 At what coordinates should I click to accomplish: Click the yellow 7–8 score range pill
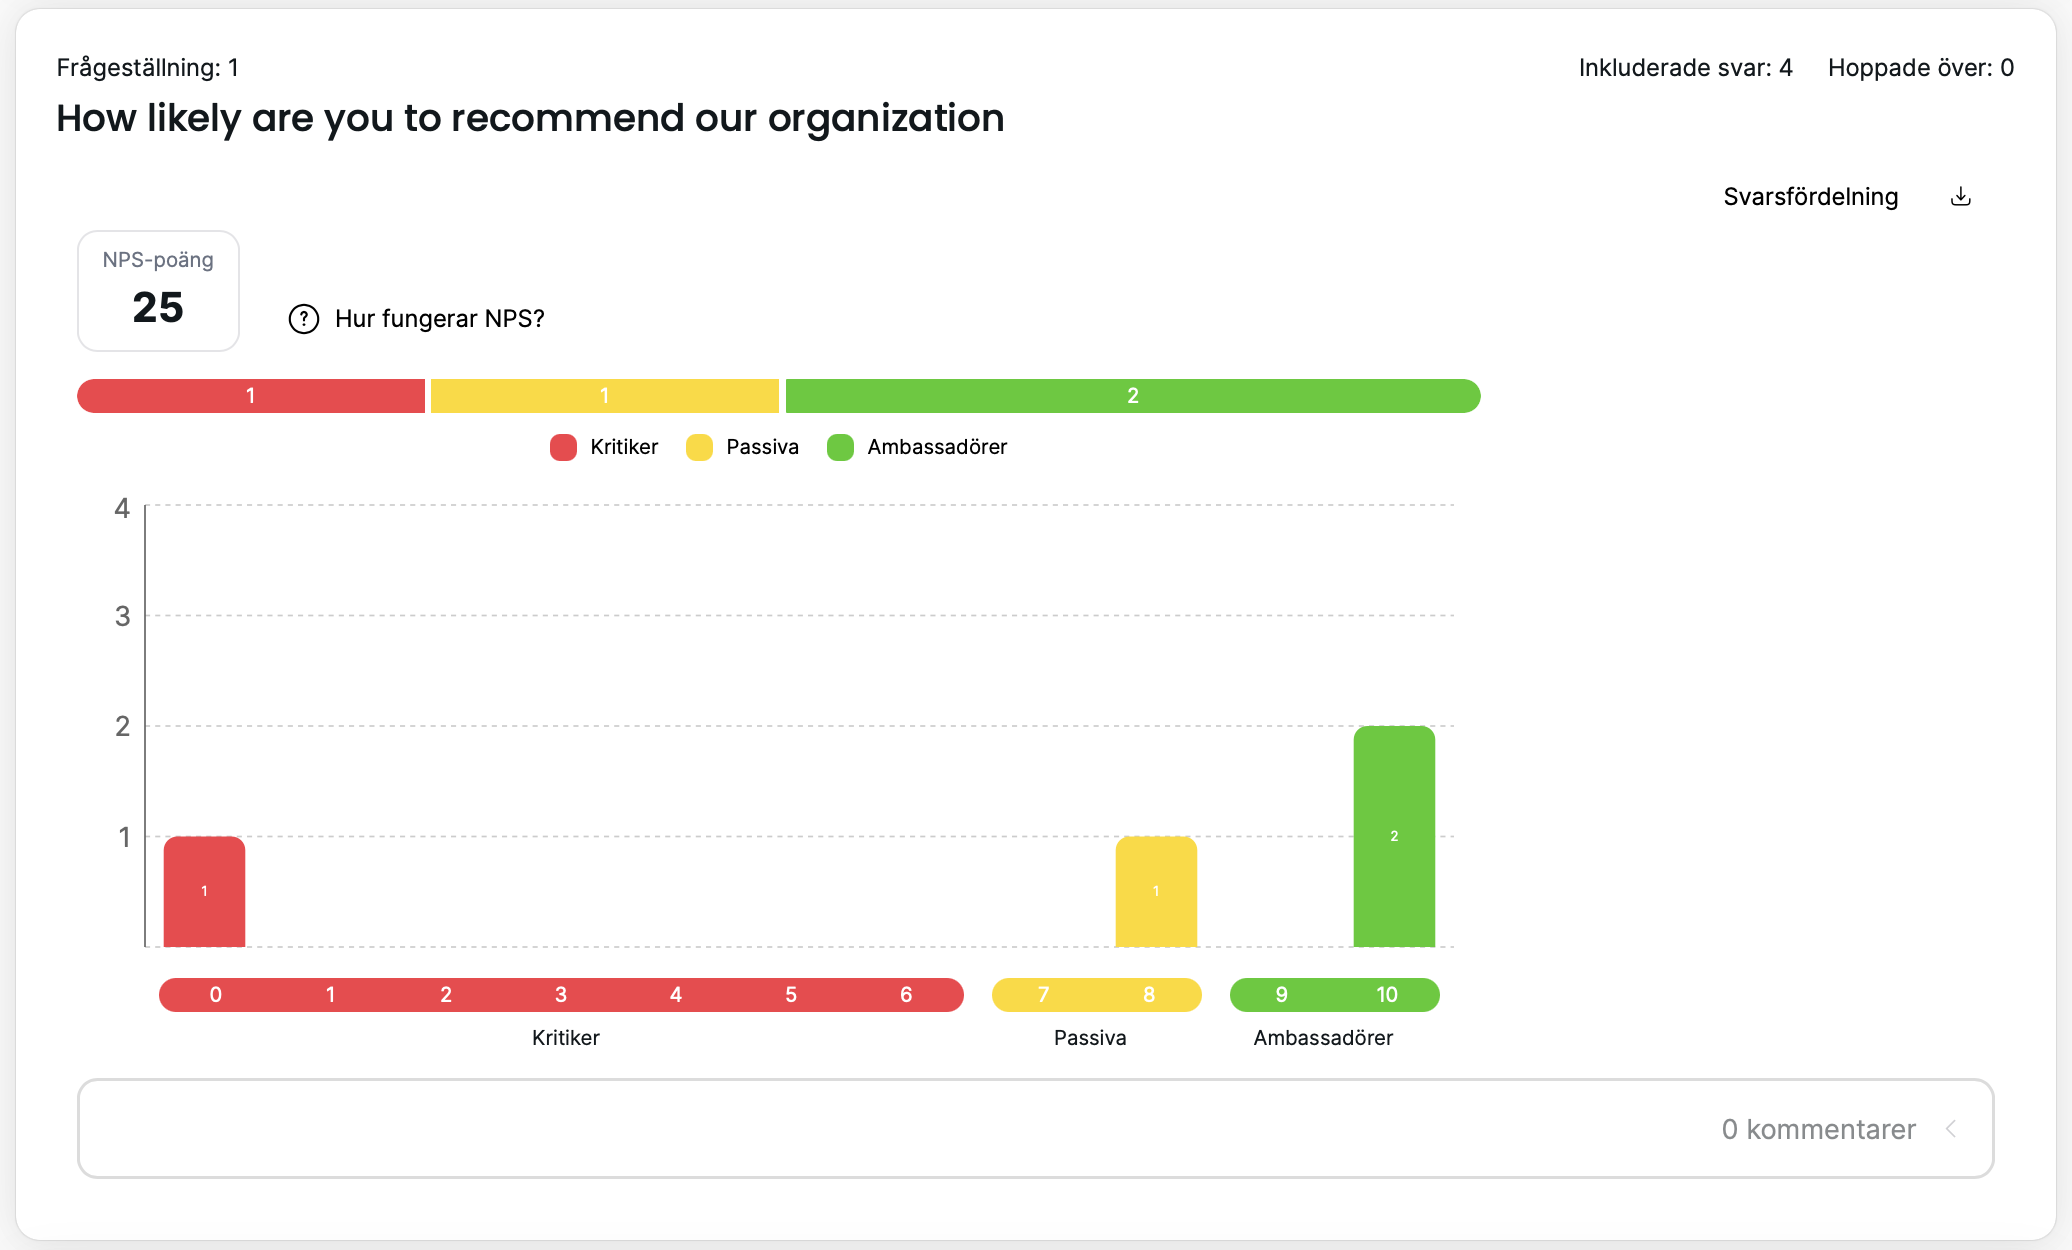tap(1096, 995)
